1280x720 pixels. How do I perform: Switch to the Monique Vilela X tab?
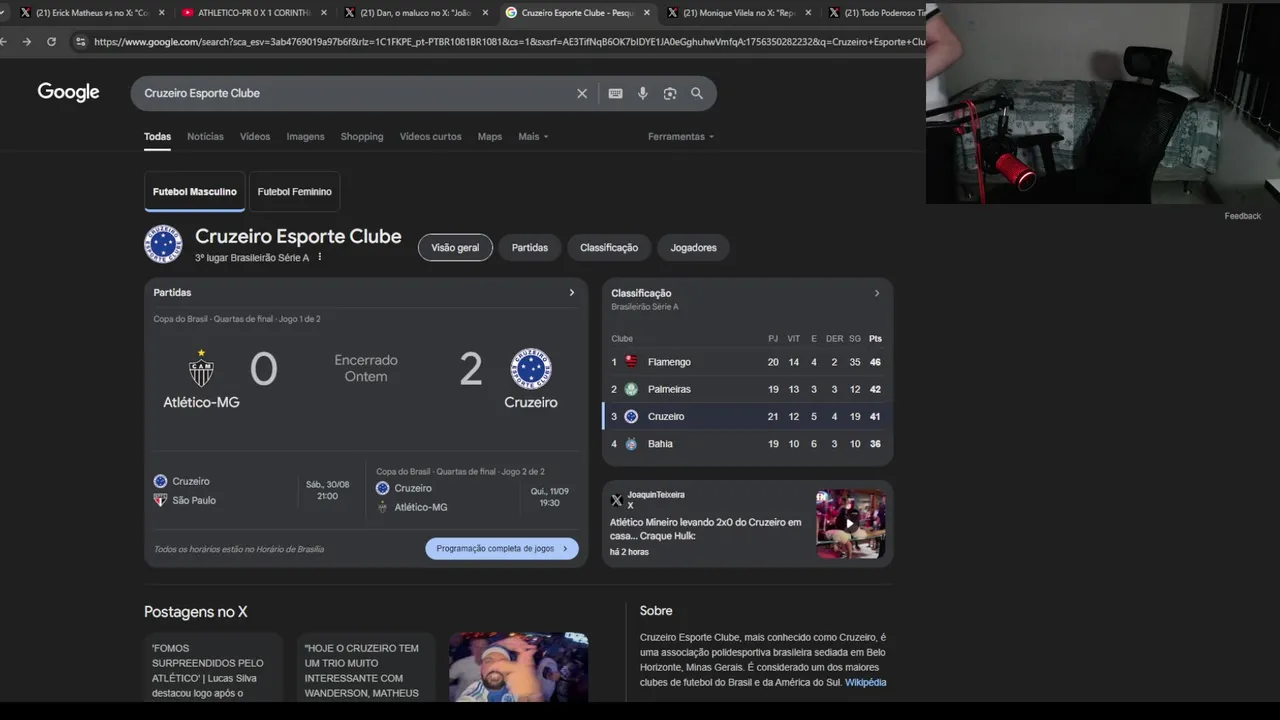point(740,13)
